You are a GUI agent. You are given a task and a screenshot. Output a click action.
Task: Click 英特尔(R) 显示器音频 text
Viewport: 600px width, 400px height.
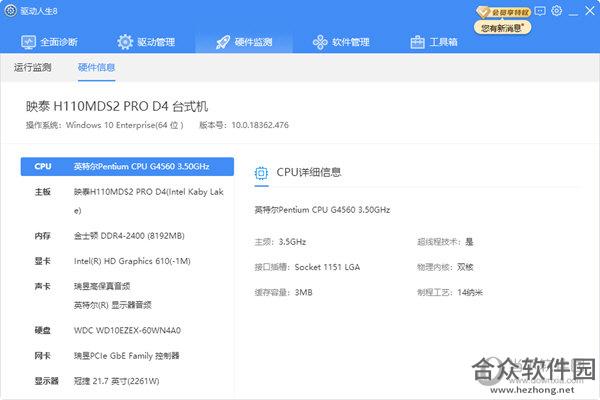point(112,305)
